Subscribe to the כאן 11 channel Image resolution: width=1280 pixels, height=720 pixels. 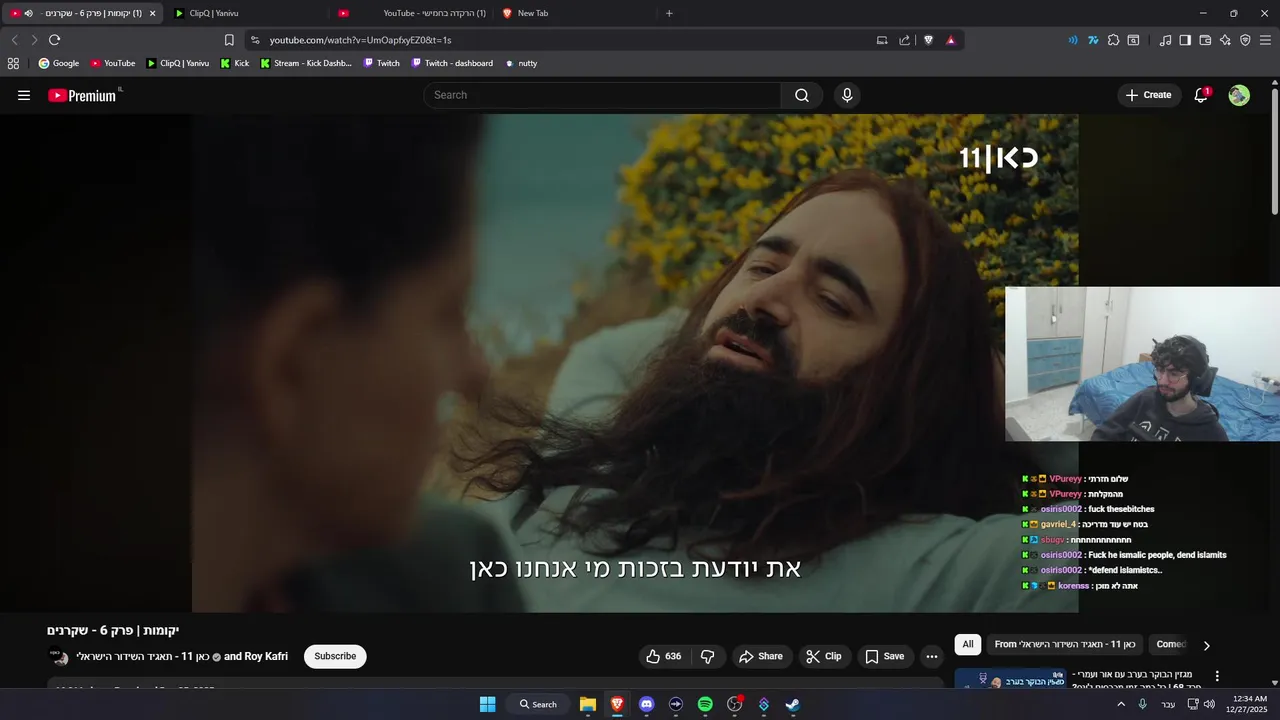[x=335, y=656]
